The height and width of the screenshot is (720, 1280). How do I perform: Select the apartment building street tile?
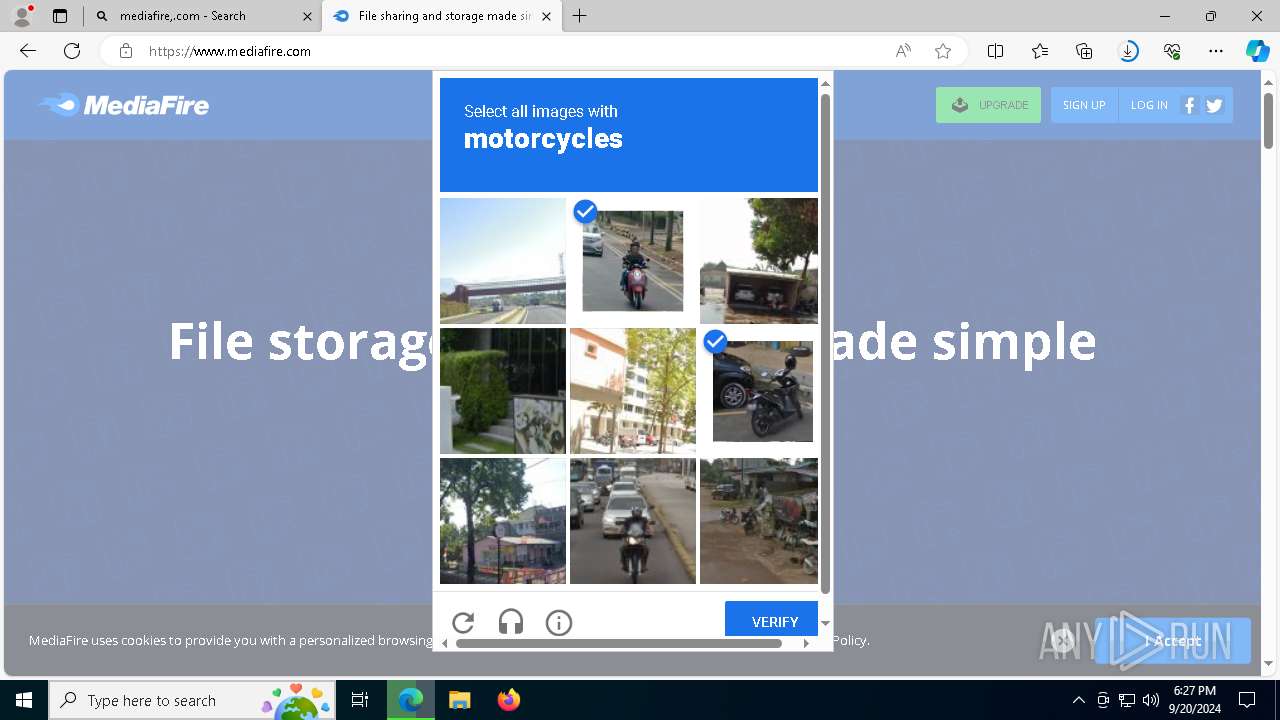click(x=633, y=391)
